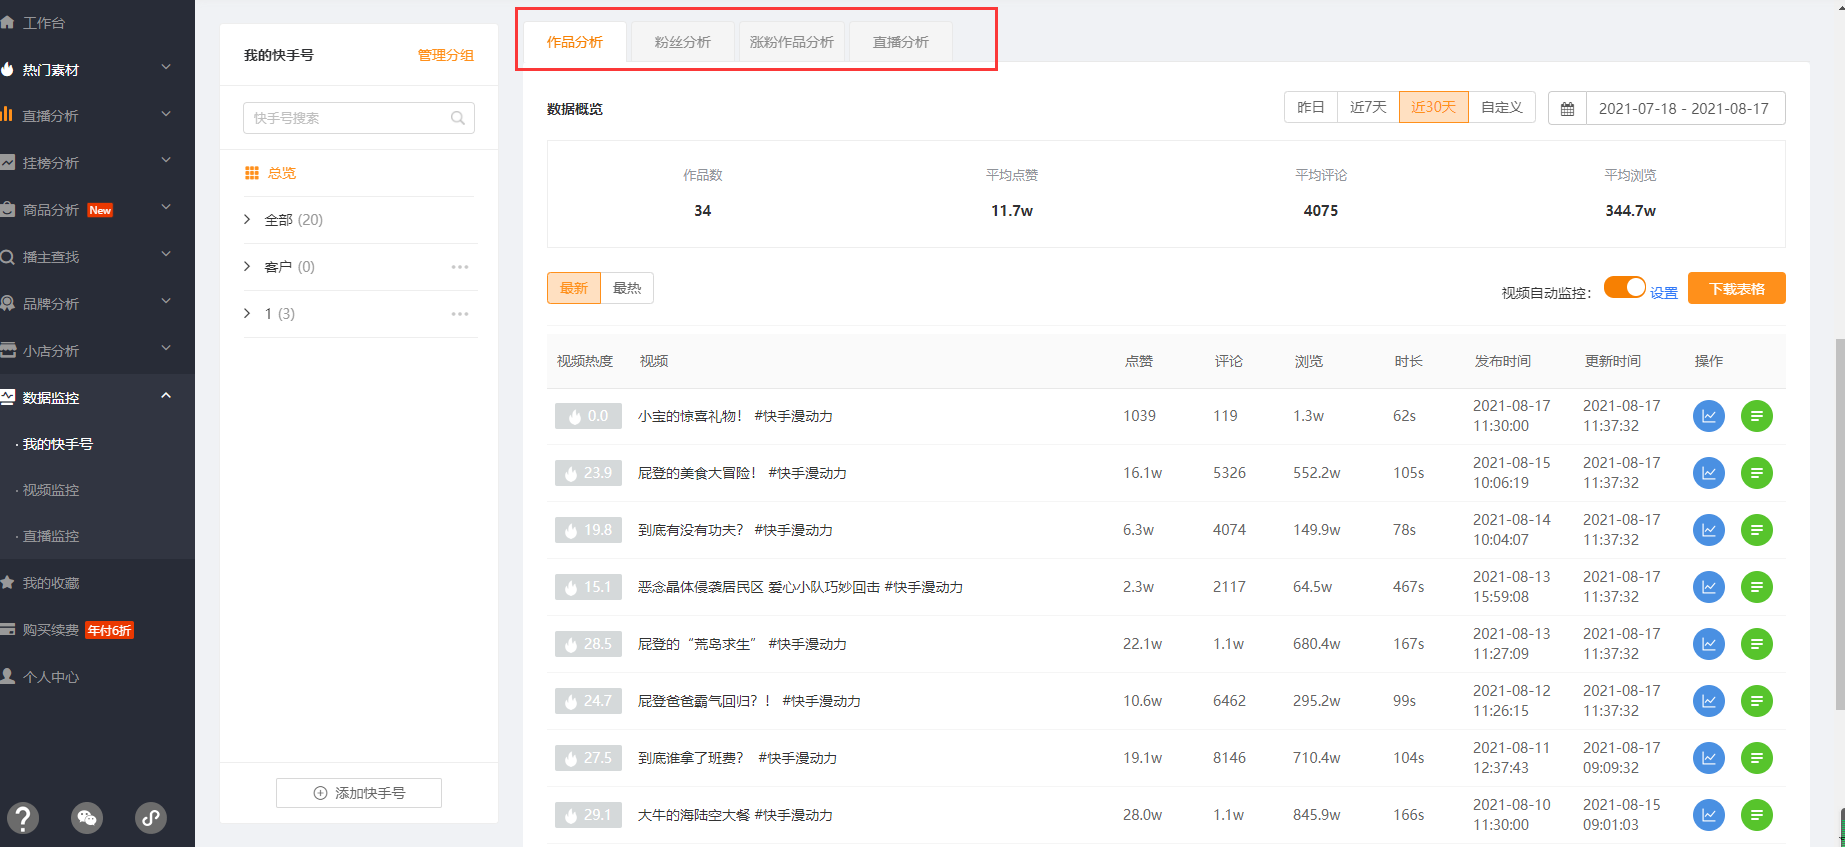Click the blue trend chart icon for 小宝的惊喜礼物

(1708, 416)
